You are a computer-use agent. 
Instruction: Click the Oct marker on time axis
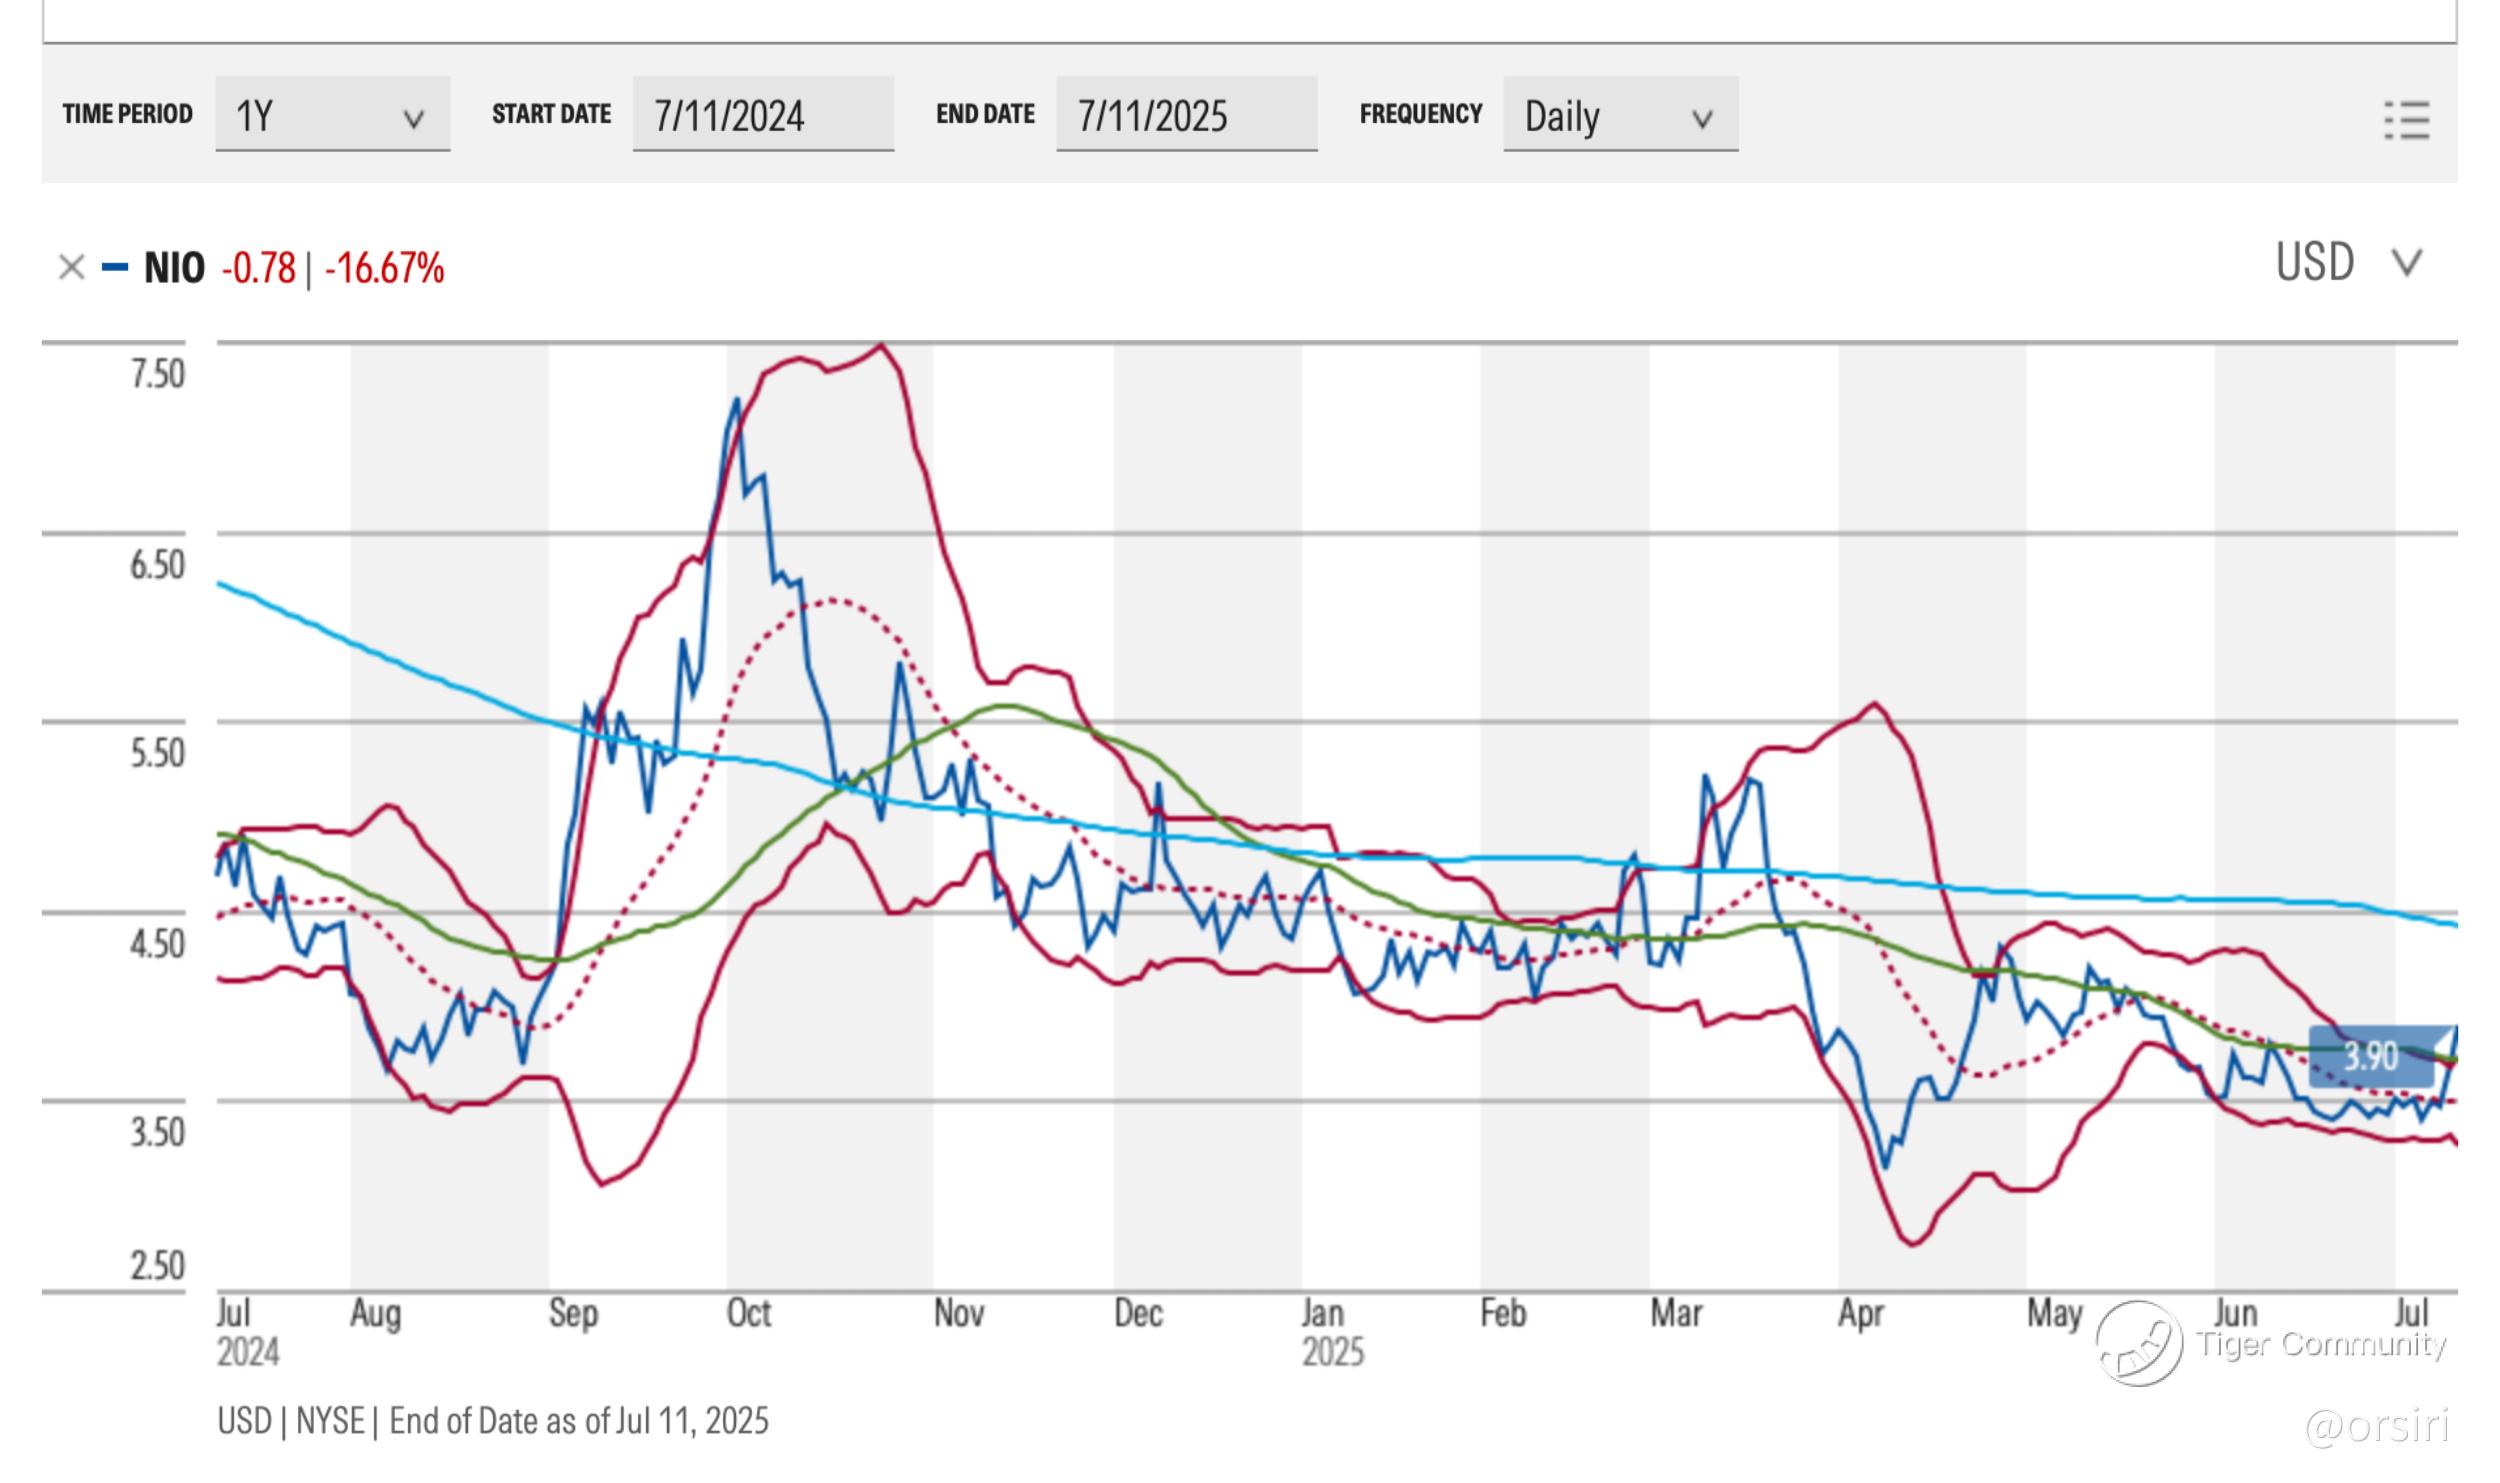coord(748,1313)
